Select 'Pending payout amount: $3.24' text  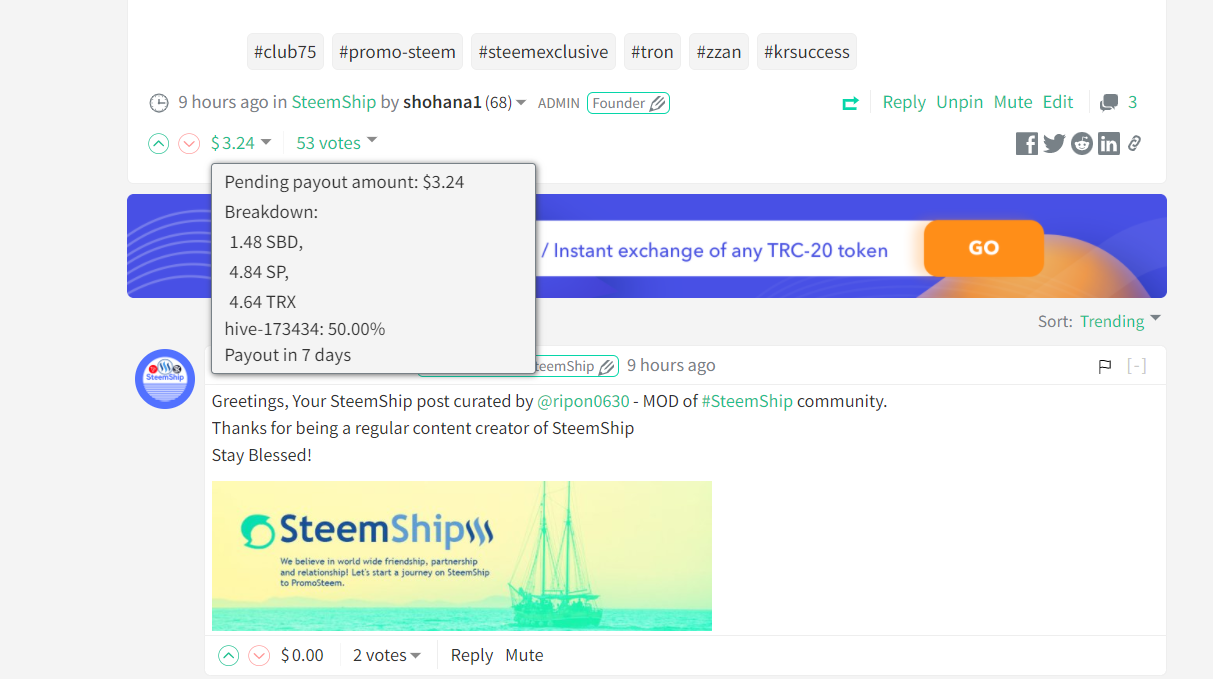[344, 182]
